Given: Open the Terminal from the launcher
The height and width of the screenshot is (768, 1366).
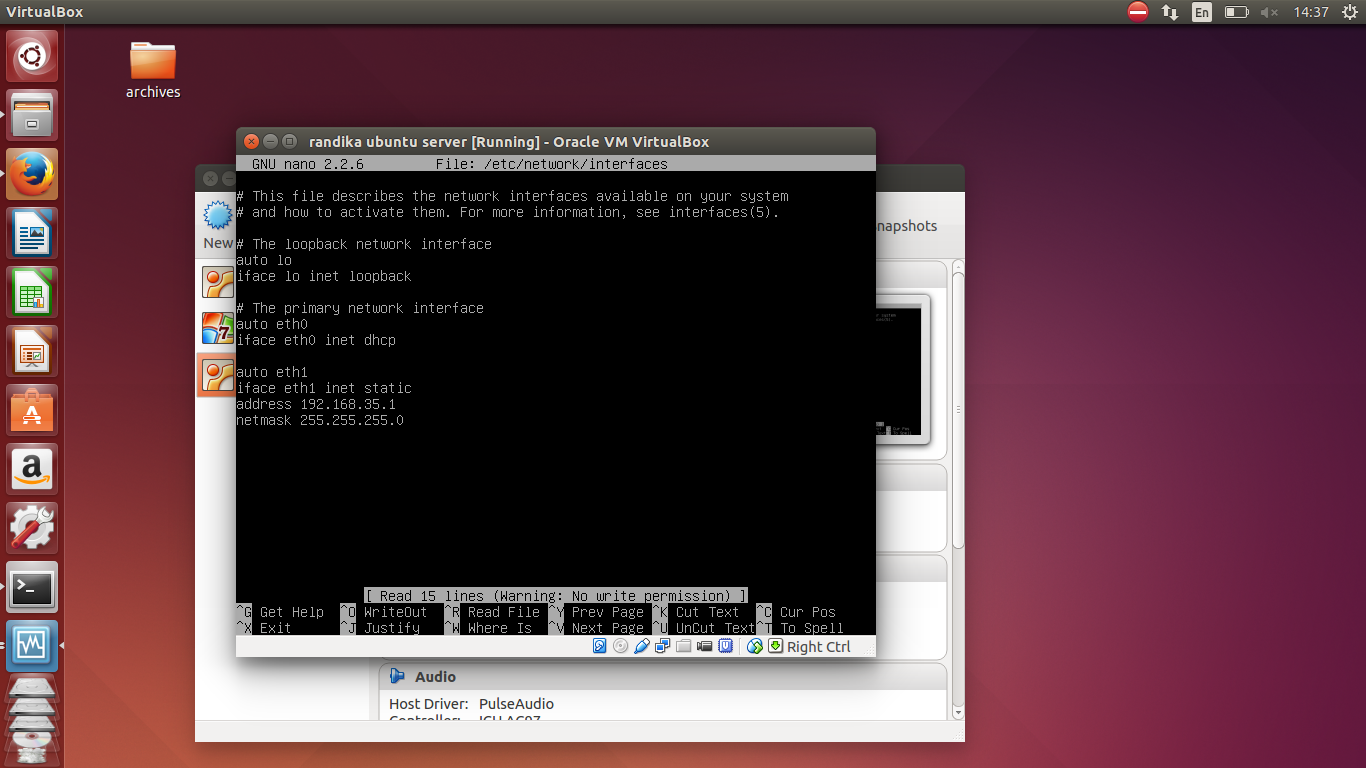Looking at the screenshot, I should pyautogui.click(x=32, y=587).
